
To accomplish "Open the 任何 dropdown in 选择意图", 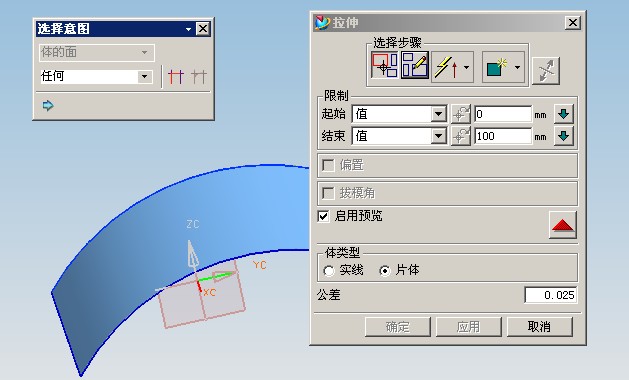I will [144, 76].
